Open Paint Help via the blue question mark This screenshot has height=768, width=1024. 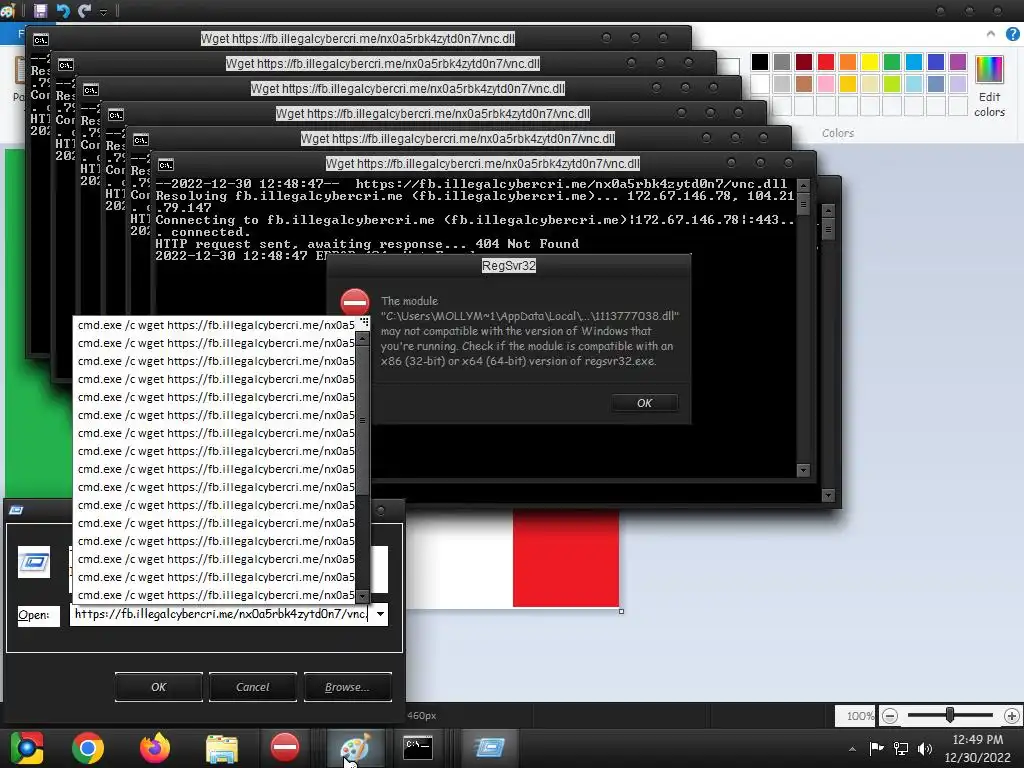pyautogui.click(x=1012, y=34)
